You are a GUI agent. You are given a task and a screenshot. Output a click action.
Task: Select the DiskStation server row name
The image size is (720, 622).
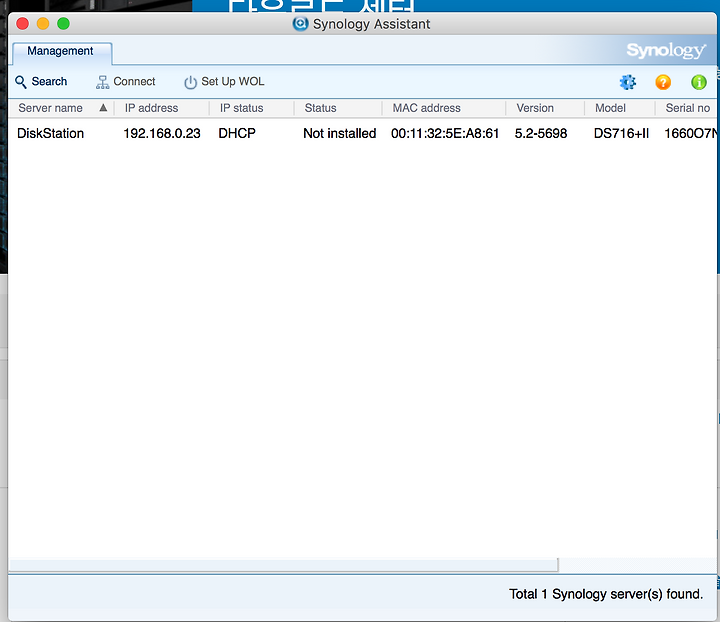pyautogui.click(x=51, y=134)
